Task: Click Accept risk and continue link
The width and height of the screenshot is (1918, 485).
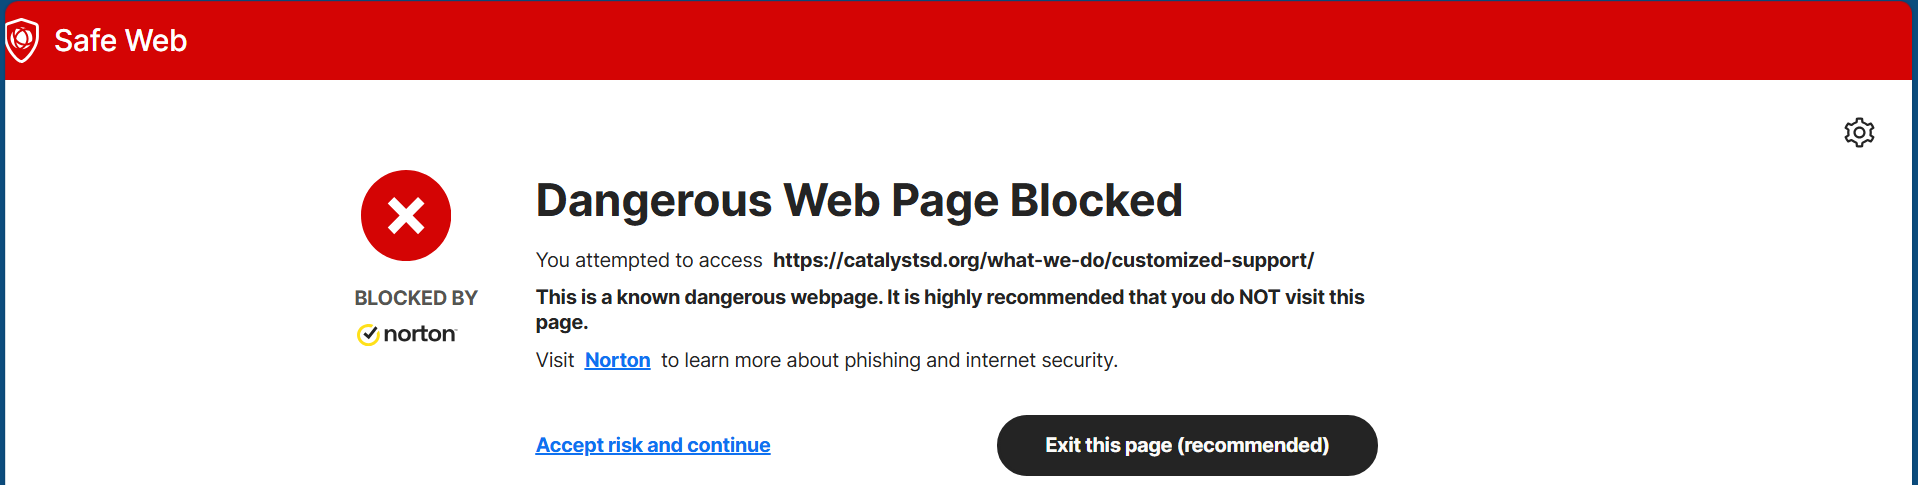Action: 653,445
